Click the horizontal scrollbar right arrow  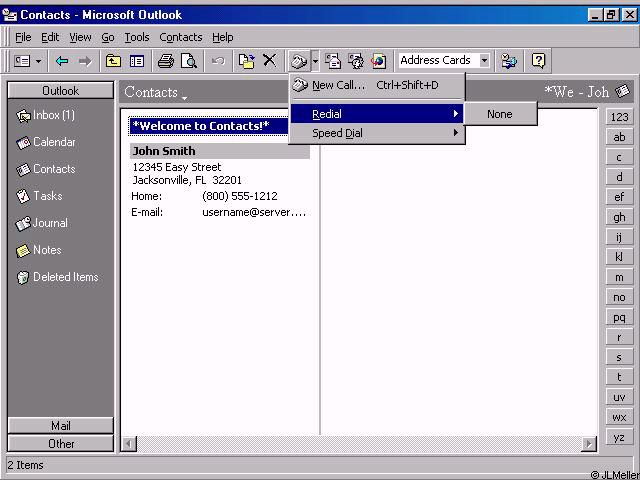click(x=589, y=444)
